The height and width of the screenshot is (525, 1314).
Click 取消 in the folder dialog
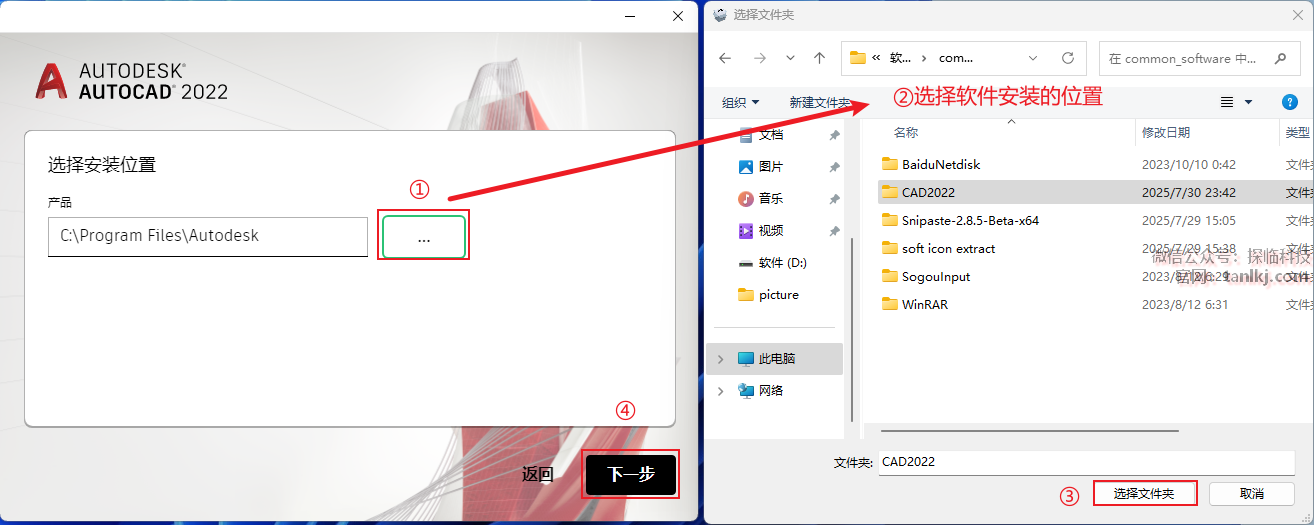pos(1252,493)
